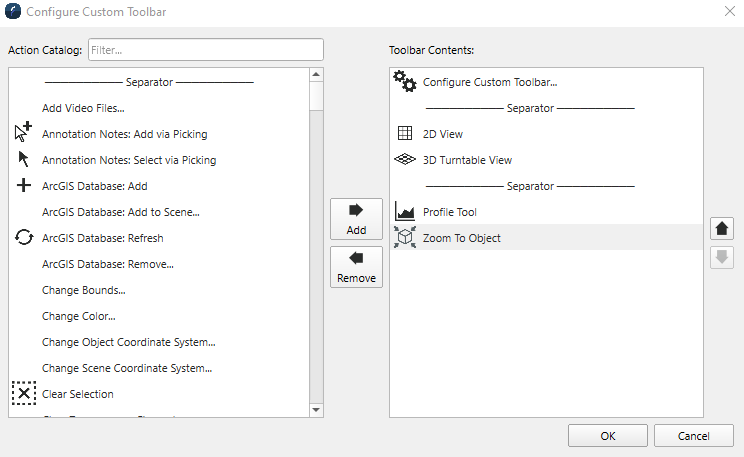Click the Clear Selection icon

pos(24,393)
